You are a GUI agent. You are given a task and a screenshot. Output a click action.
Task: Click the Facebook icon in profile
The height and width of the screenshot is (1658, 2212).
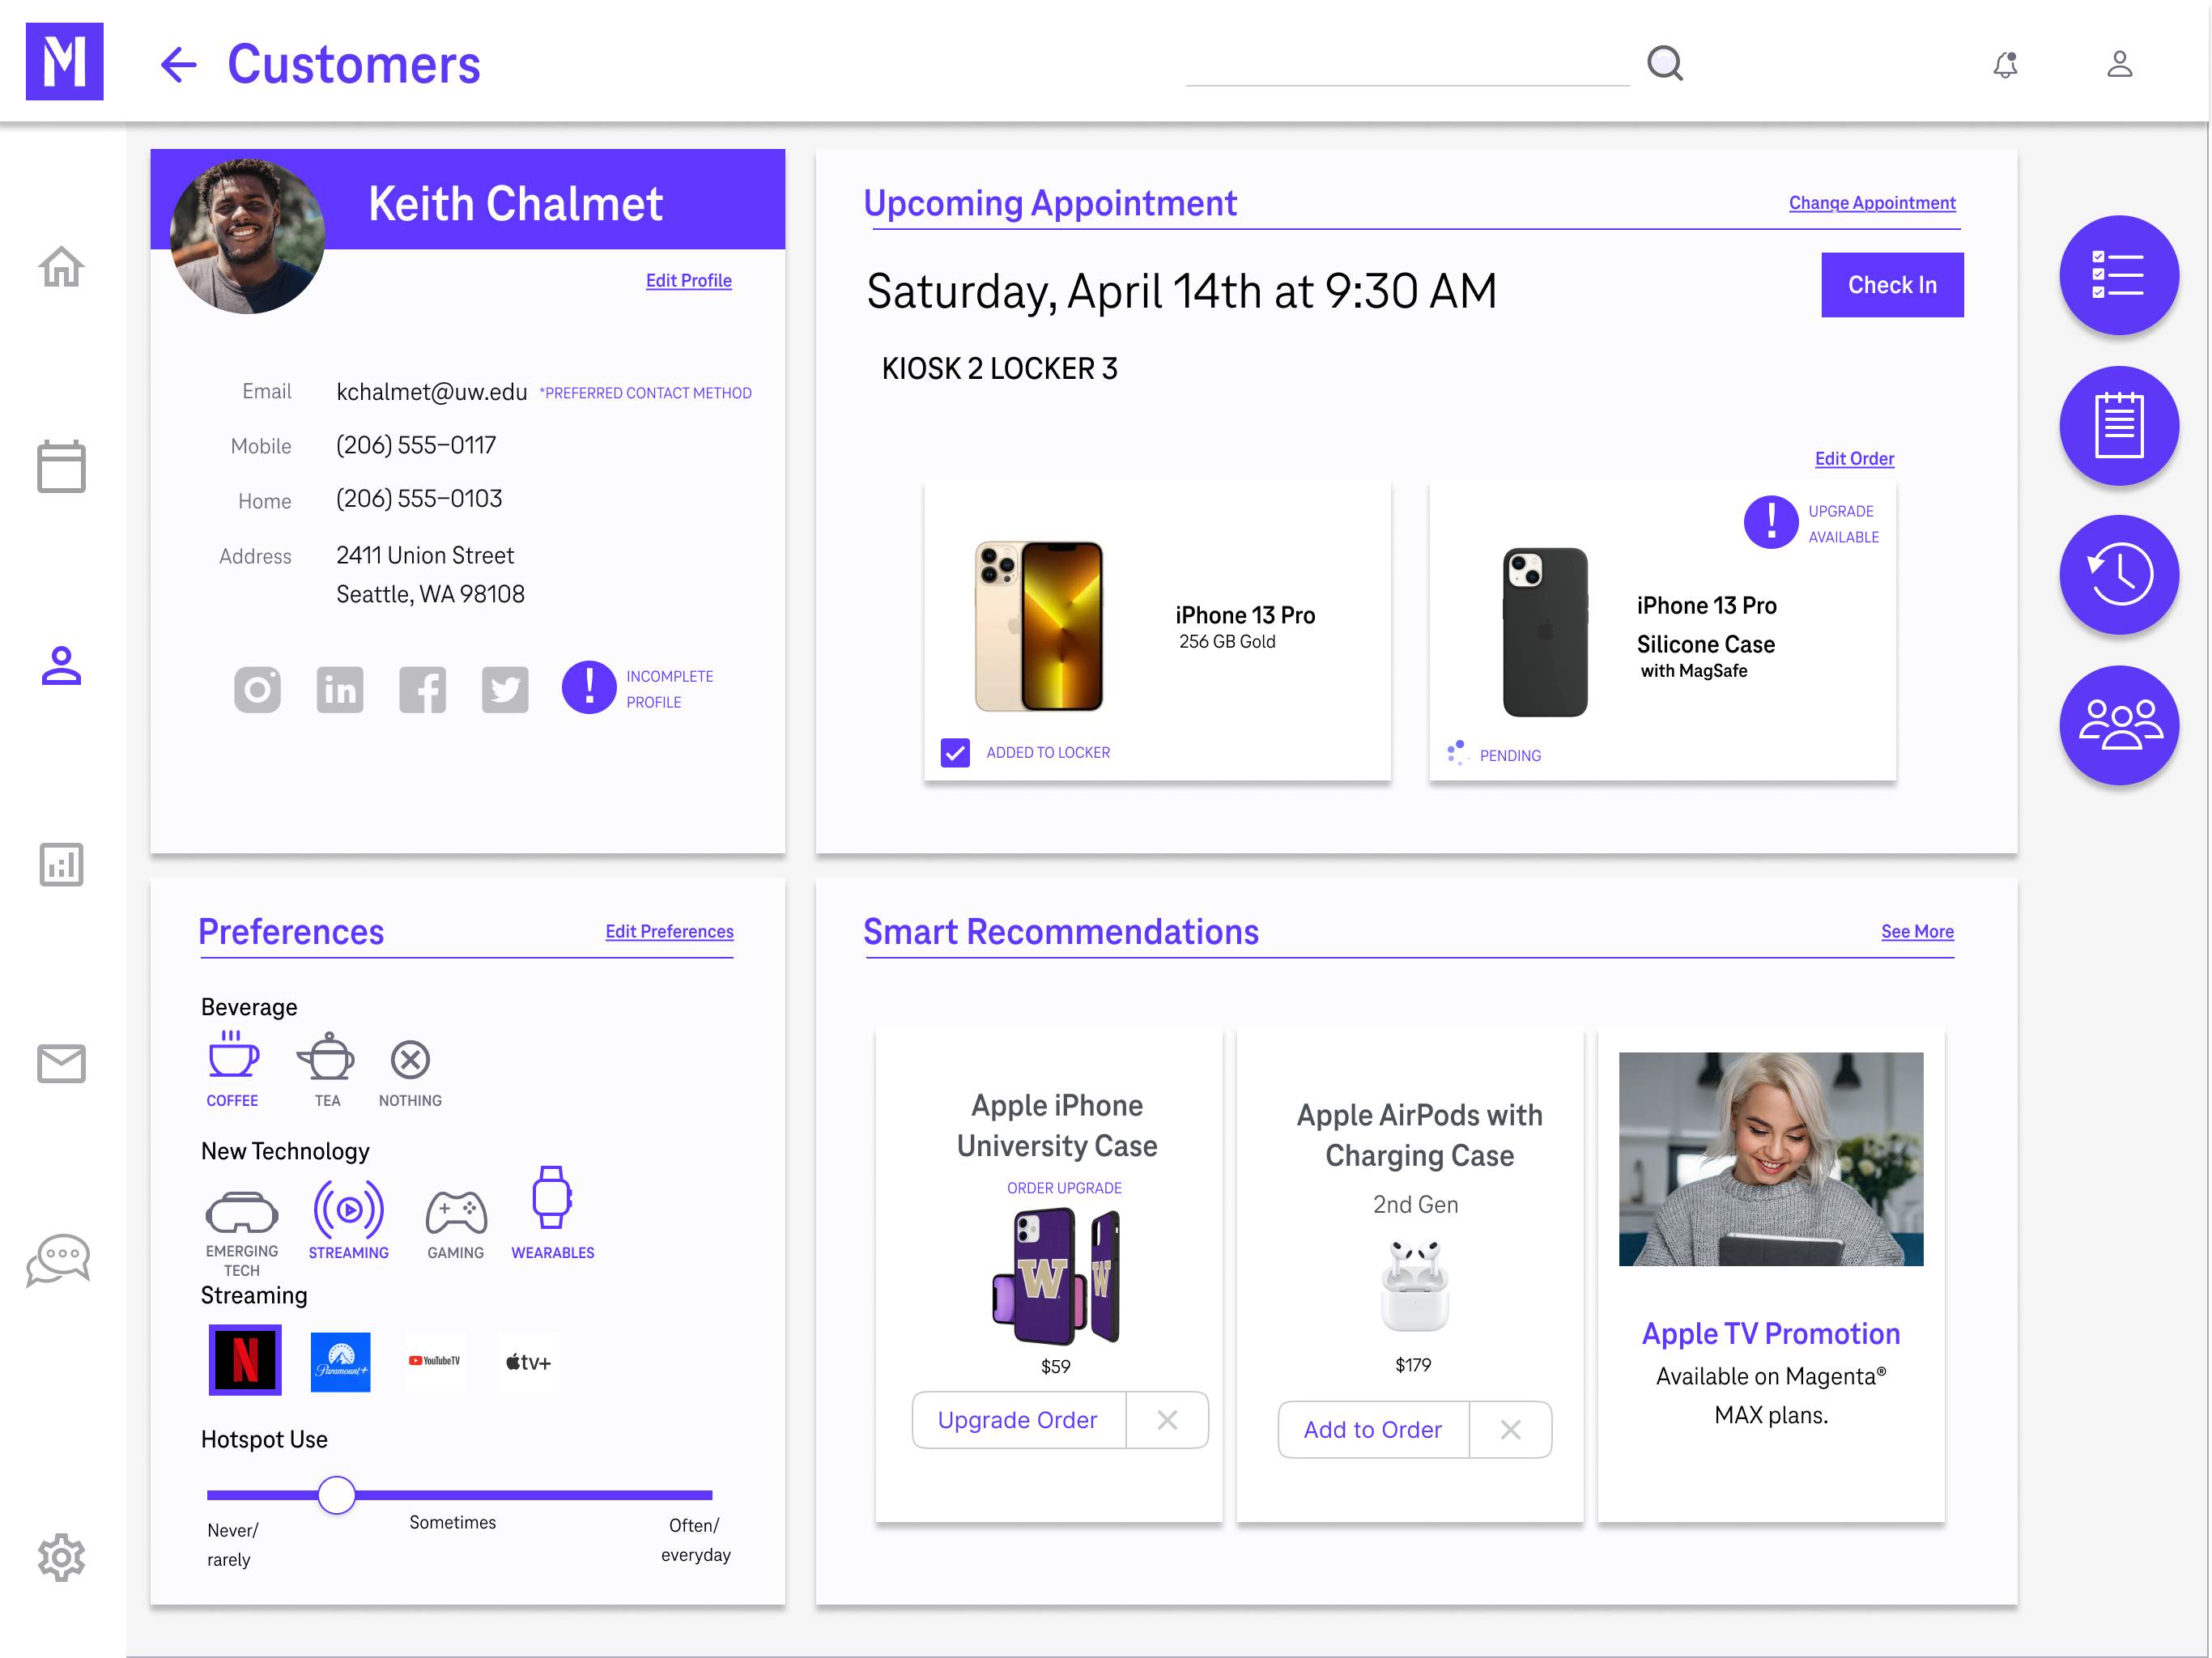click(x=422, y=689)
